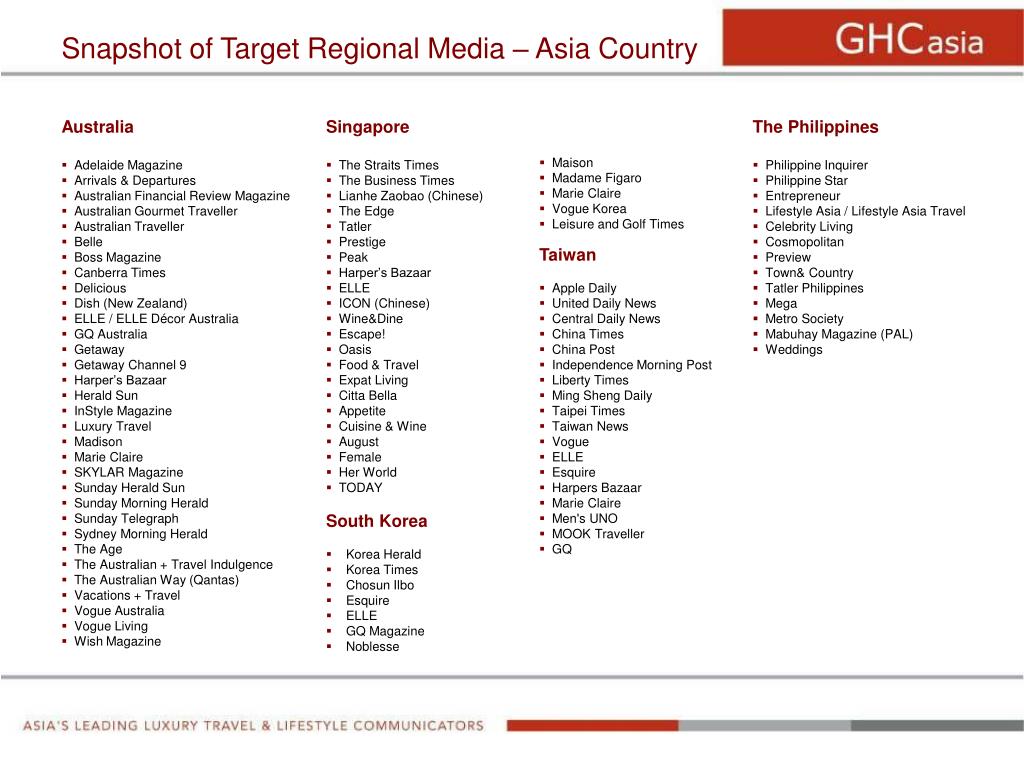Click 'The Straits Times' entry
The width and height of the screenshot is (1024, 768).
(389, 165)
